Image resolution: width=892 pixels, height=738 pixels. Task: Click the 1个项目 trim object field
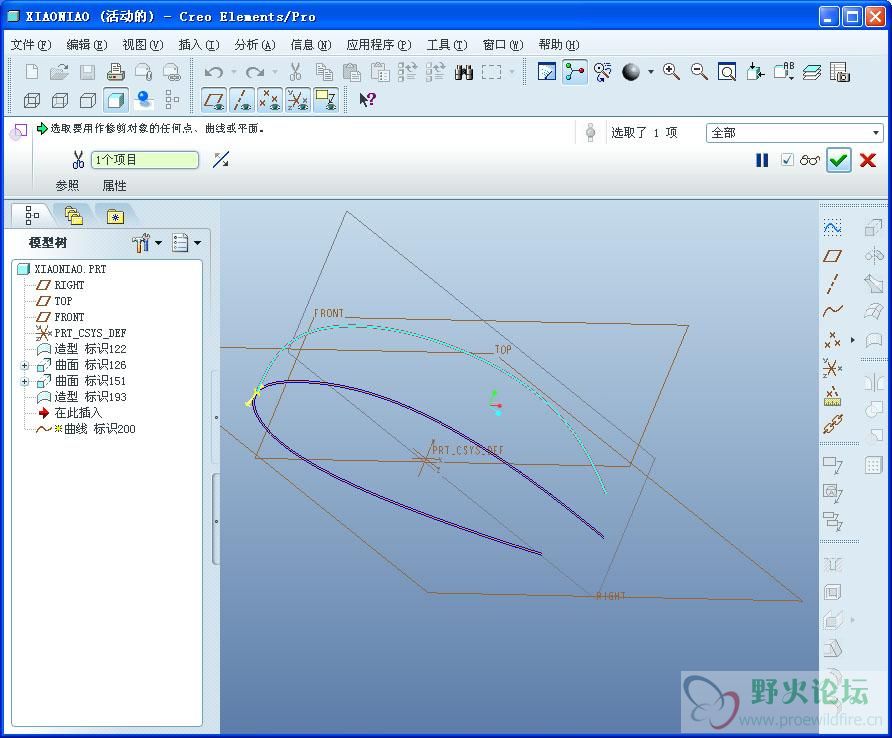point(144,160)
